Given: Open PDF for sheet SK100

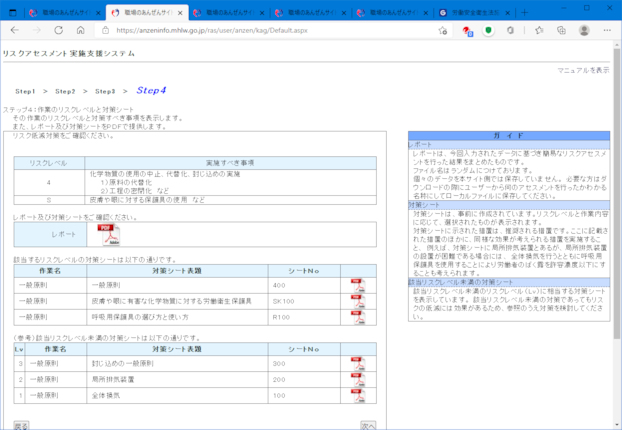Looking at the screenshot, I should pos(358,301).
